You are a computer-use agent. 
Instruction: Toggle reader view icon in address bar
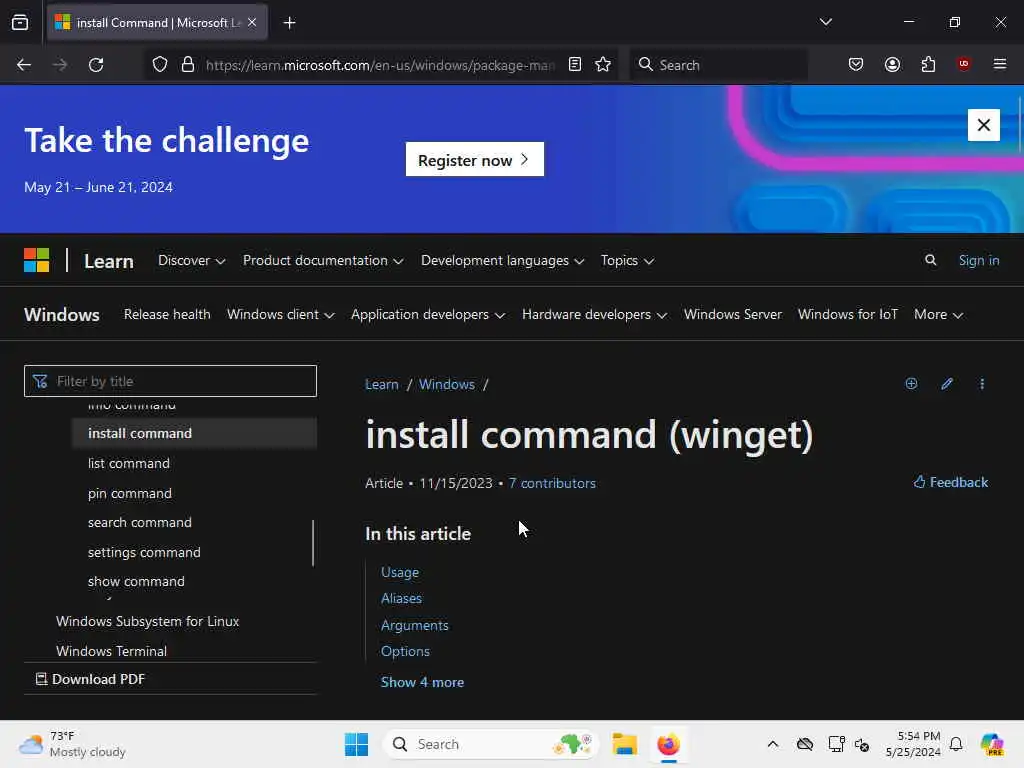tap(575, 65)
